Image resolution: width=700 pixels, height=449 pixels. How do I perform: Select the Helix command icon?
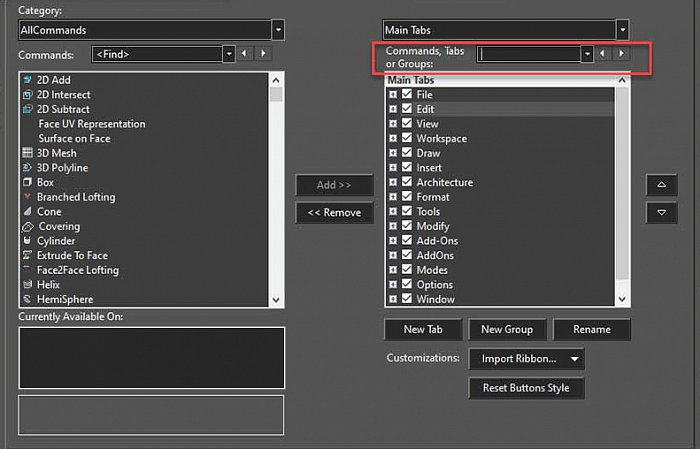coord(28,285)
